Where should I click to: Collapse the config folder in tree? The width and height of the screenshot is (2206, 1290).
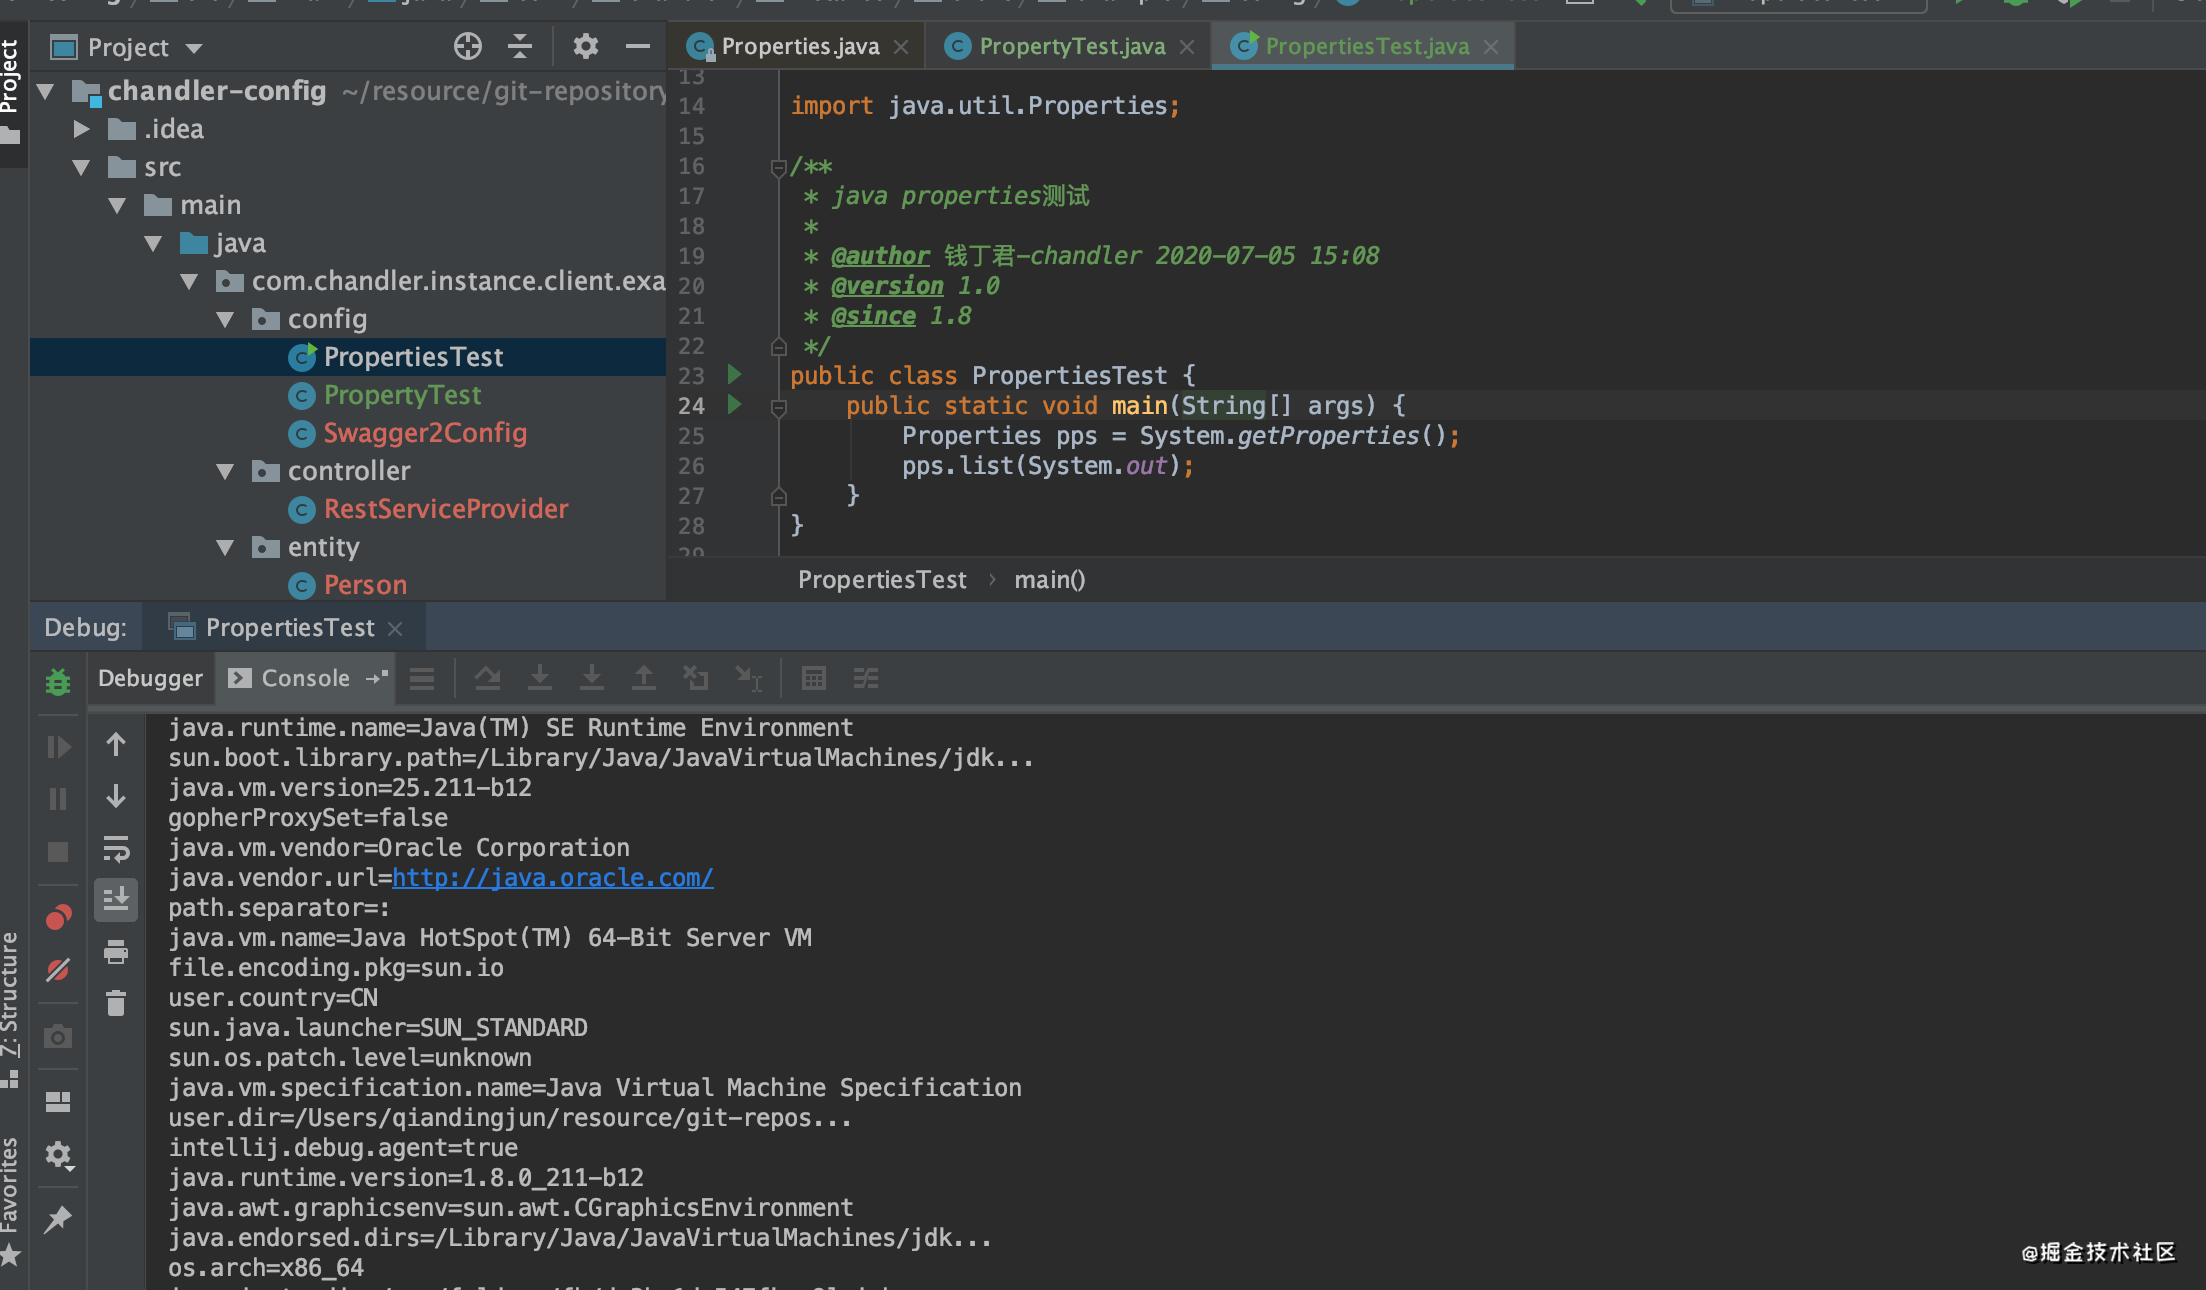click(x=226, y=319)
